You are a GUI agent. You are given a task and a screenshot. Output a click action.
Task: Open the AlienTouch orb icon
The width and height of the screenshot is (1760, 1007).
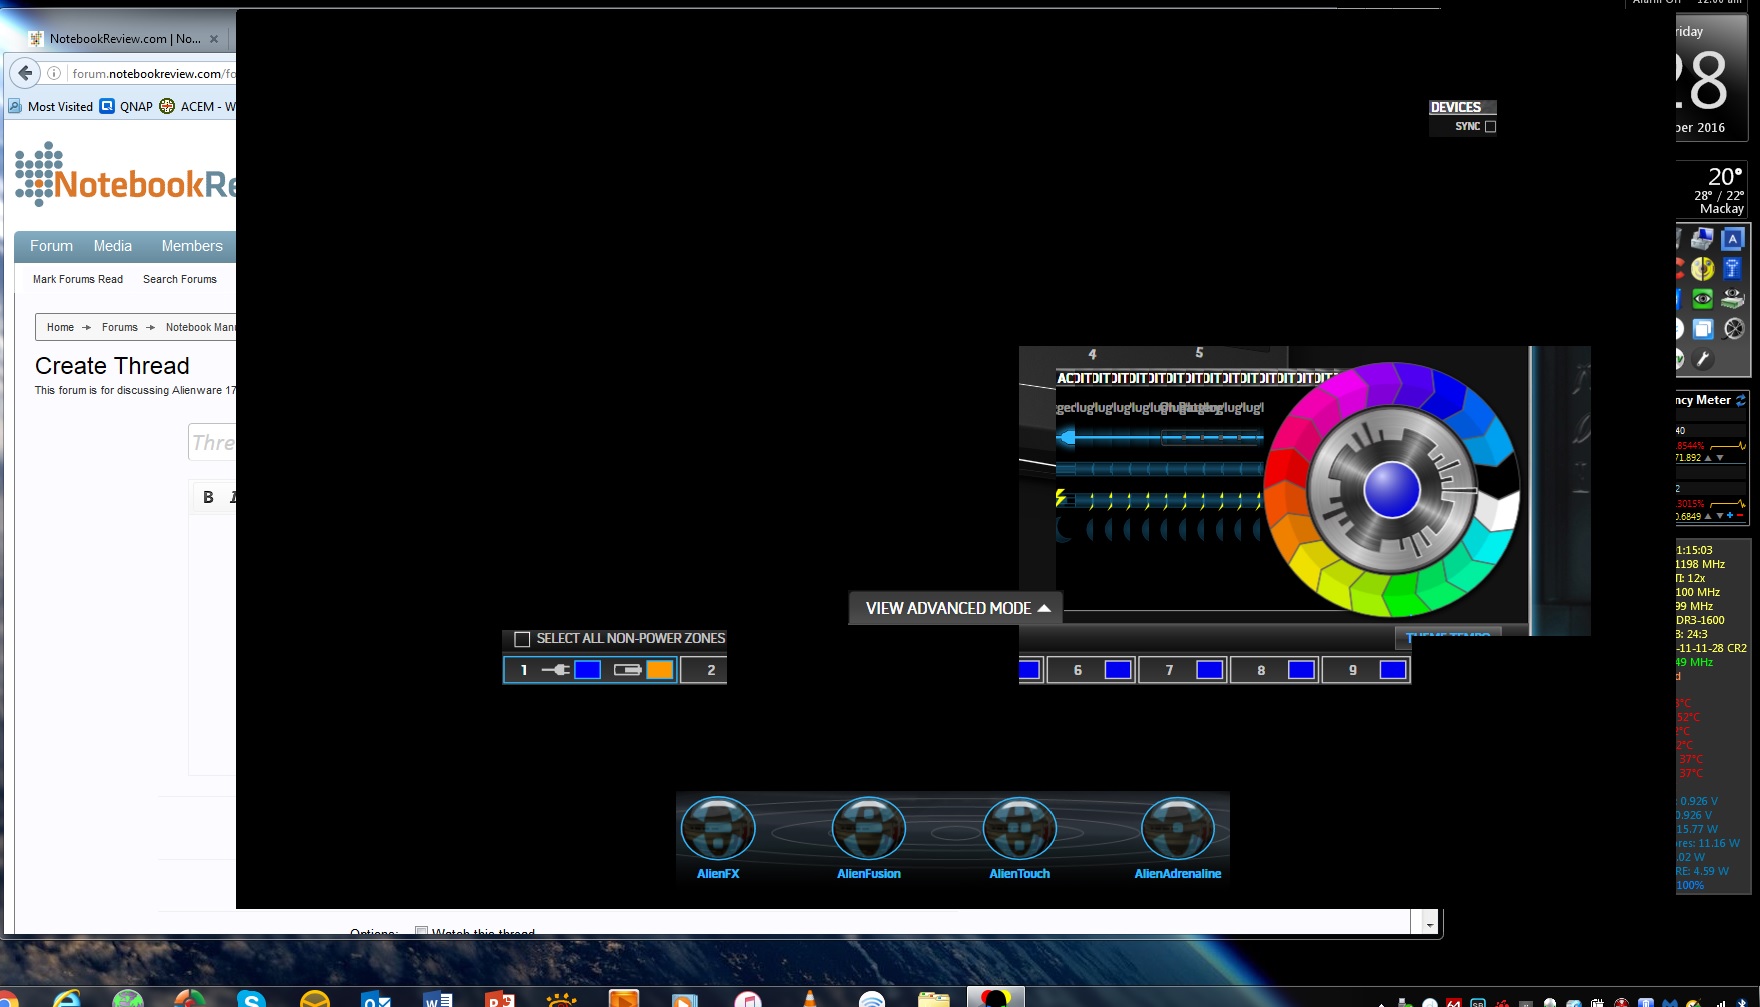pos(1019,828)
